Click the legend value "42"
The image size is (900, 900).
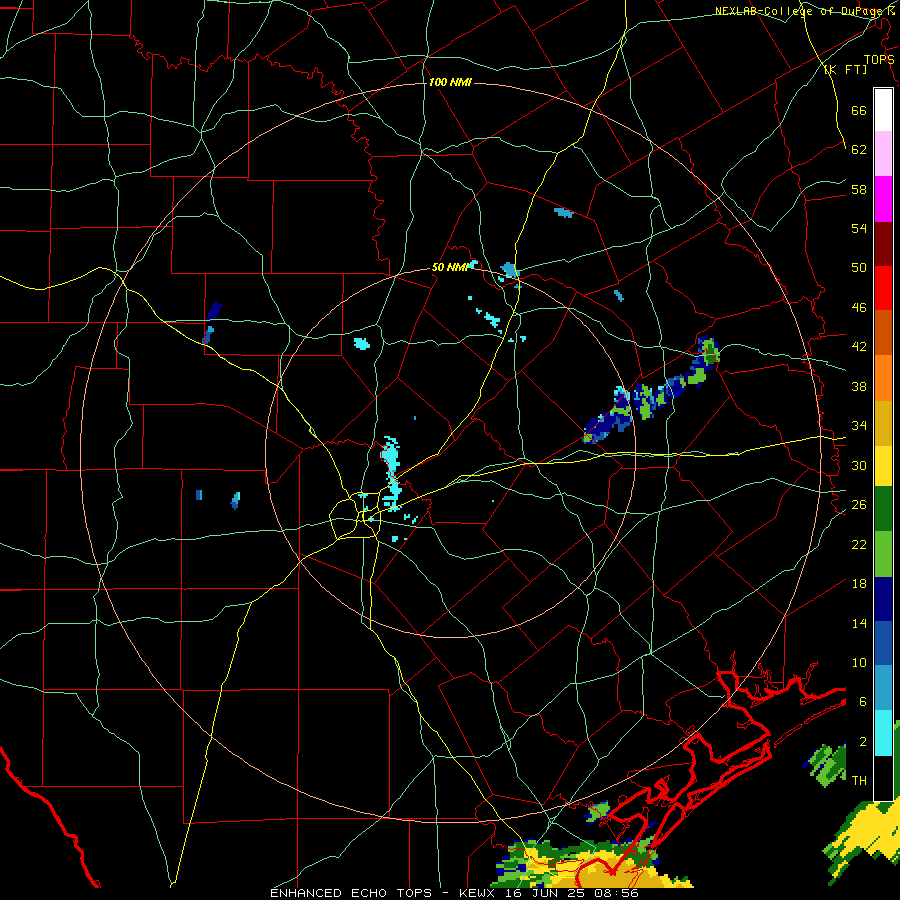(x=859, y=347)
